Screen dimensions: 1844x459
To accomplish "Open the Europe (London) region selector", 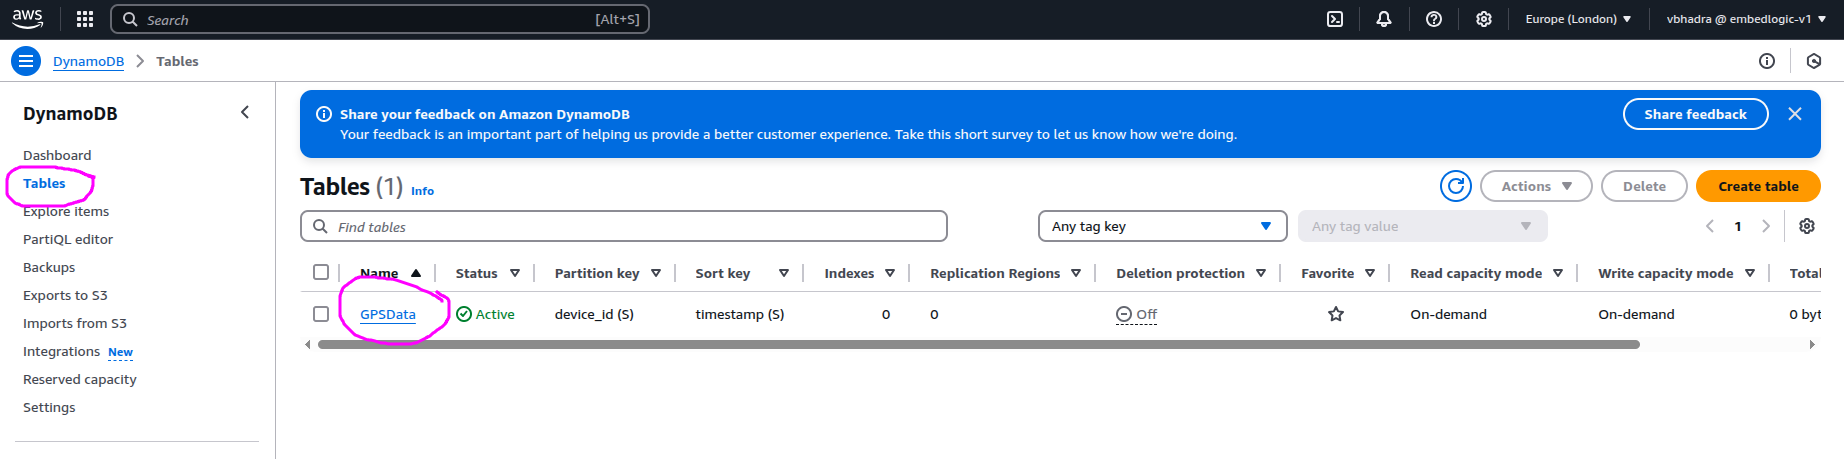I will (1577, 19).
